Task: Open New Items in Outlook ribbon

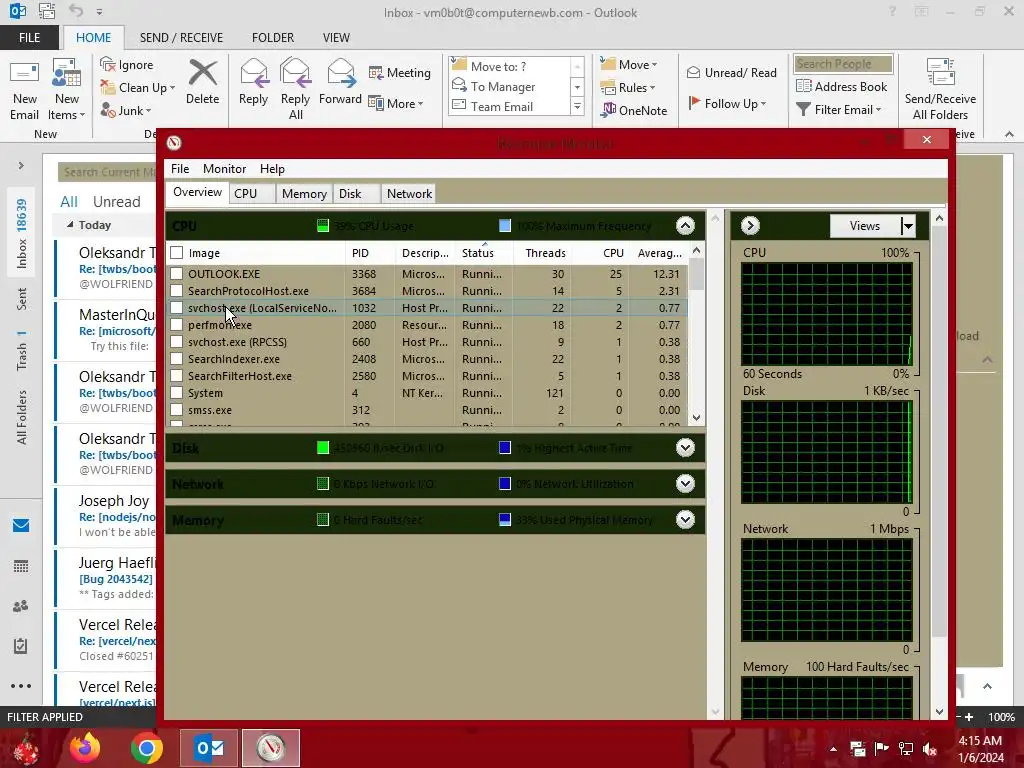Action: 67,90
